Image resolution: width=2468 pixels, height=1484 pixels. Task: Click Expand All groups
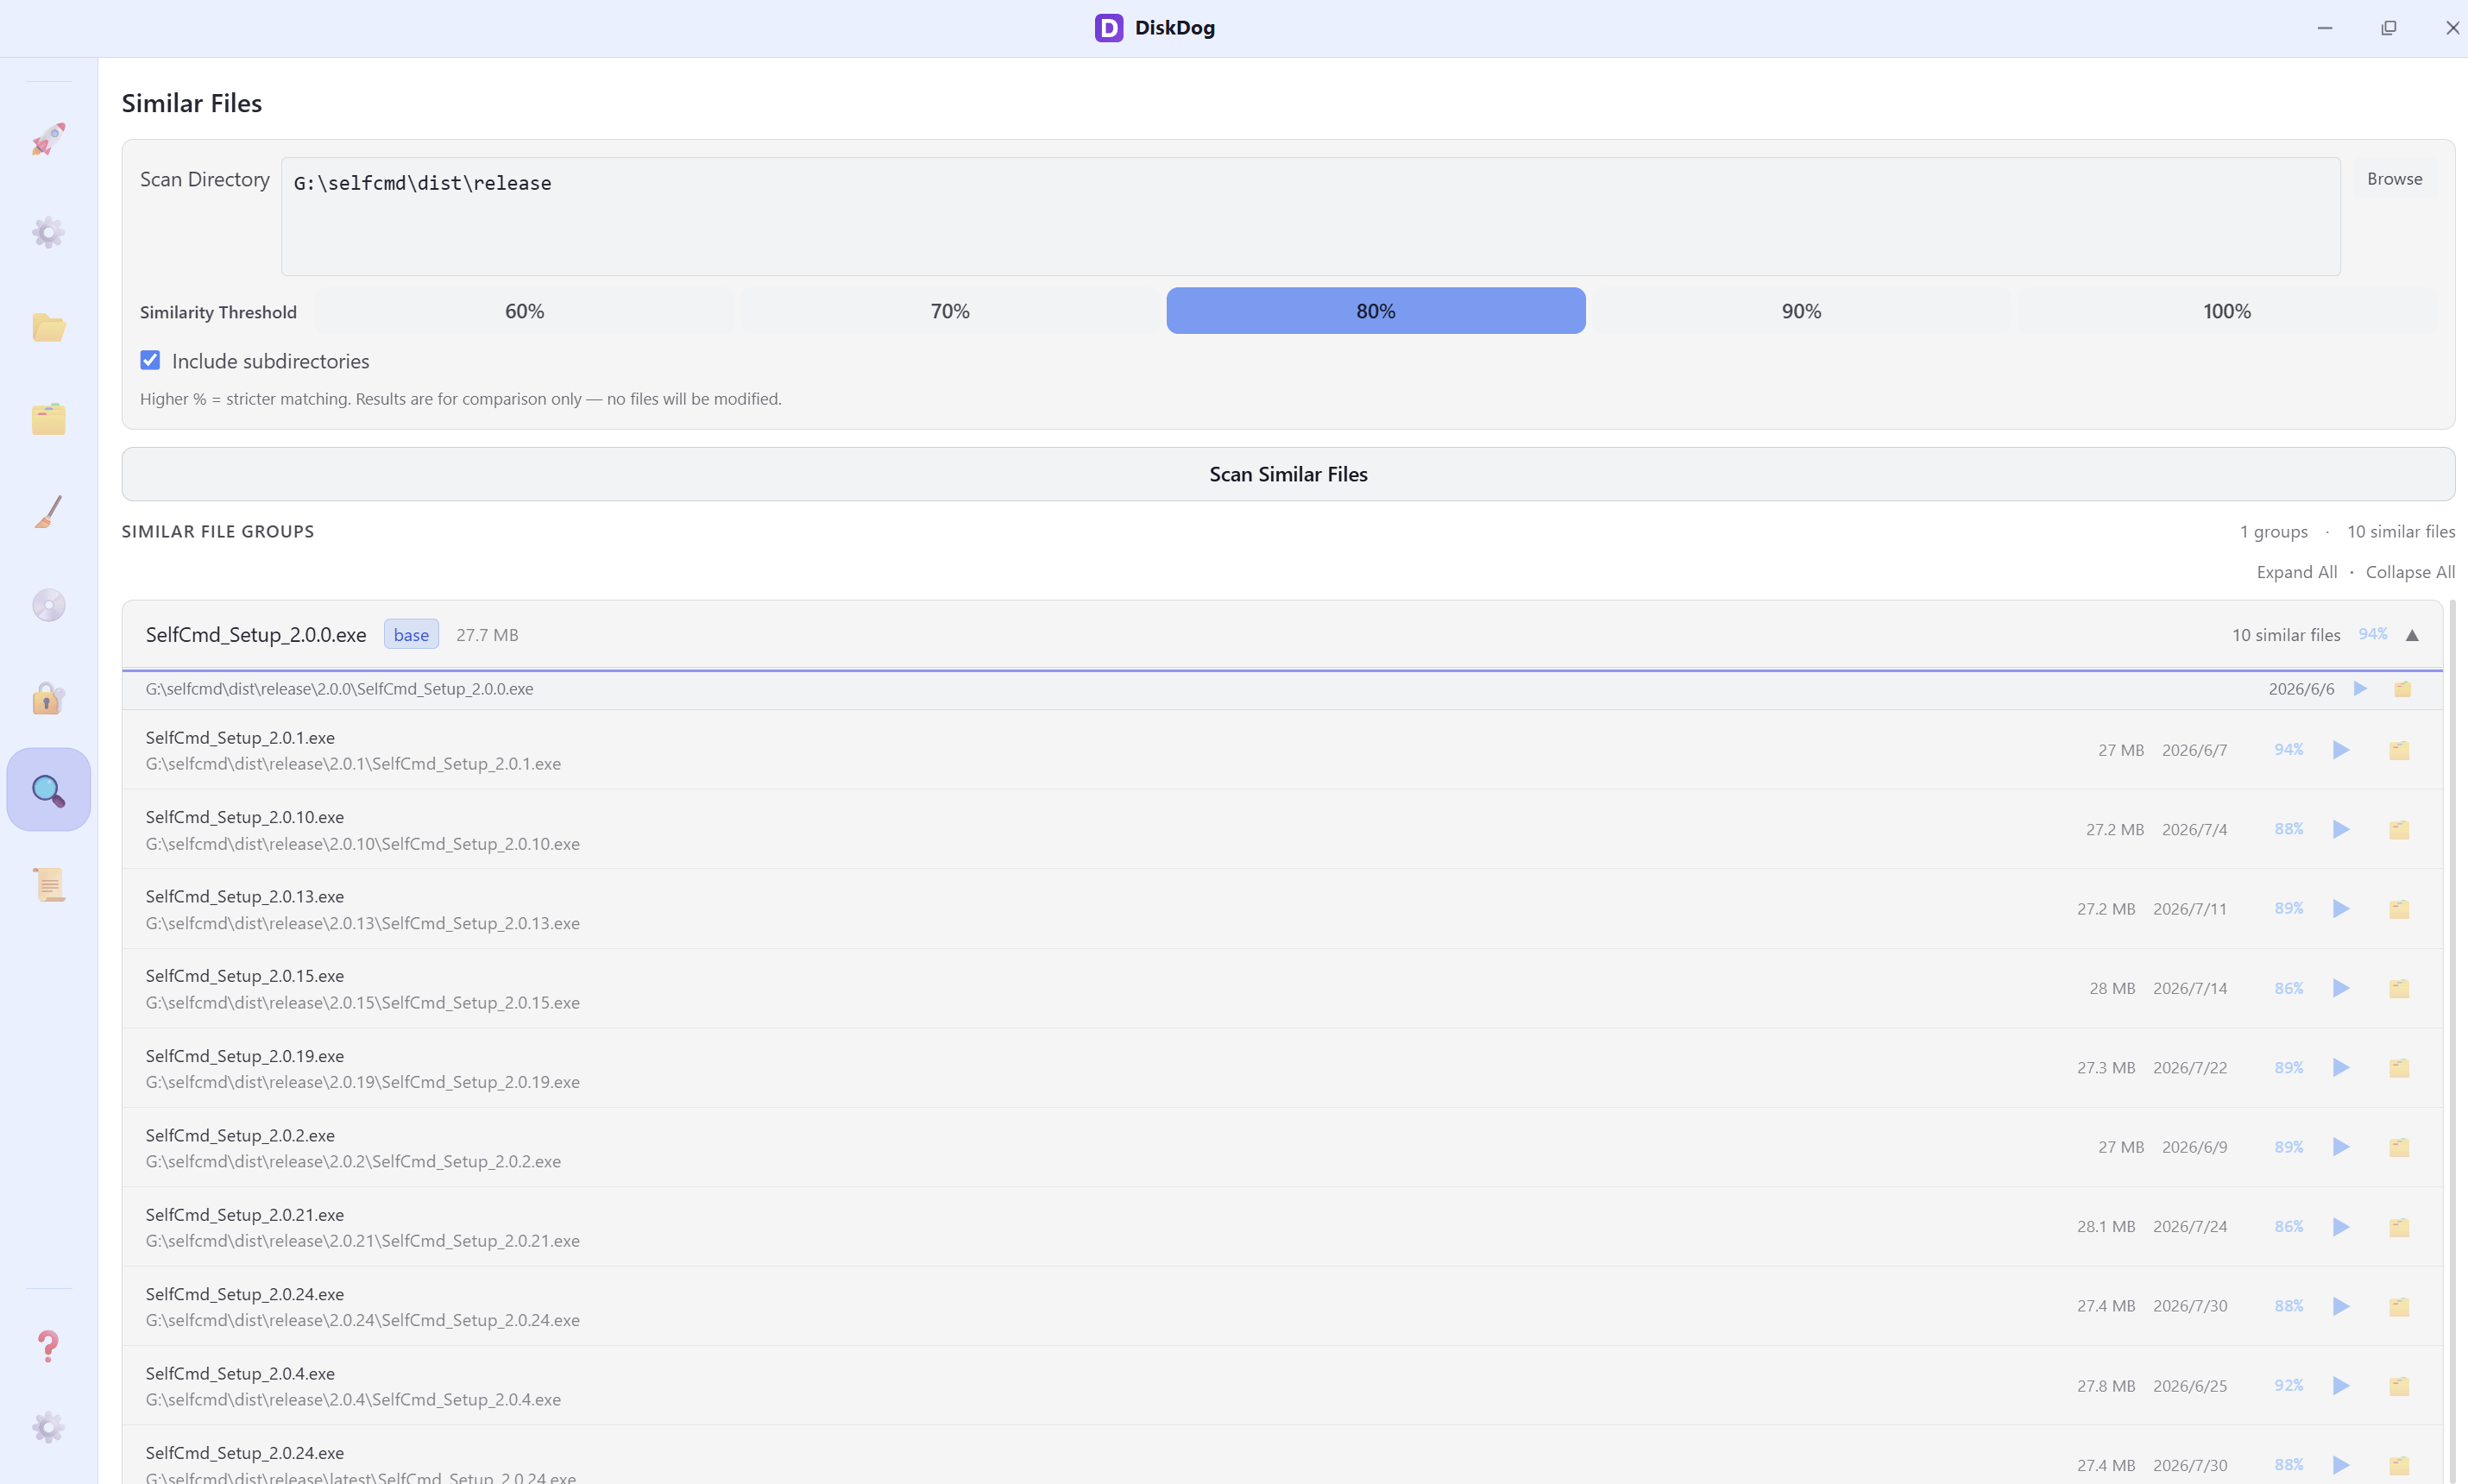click(2296, 572)
